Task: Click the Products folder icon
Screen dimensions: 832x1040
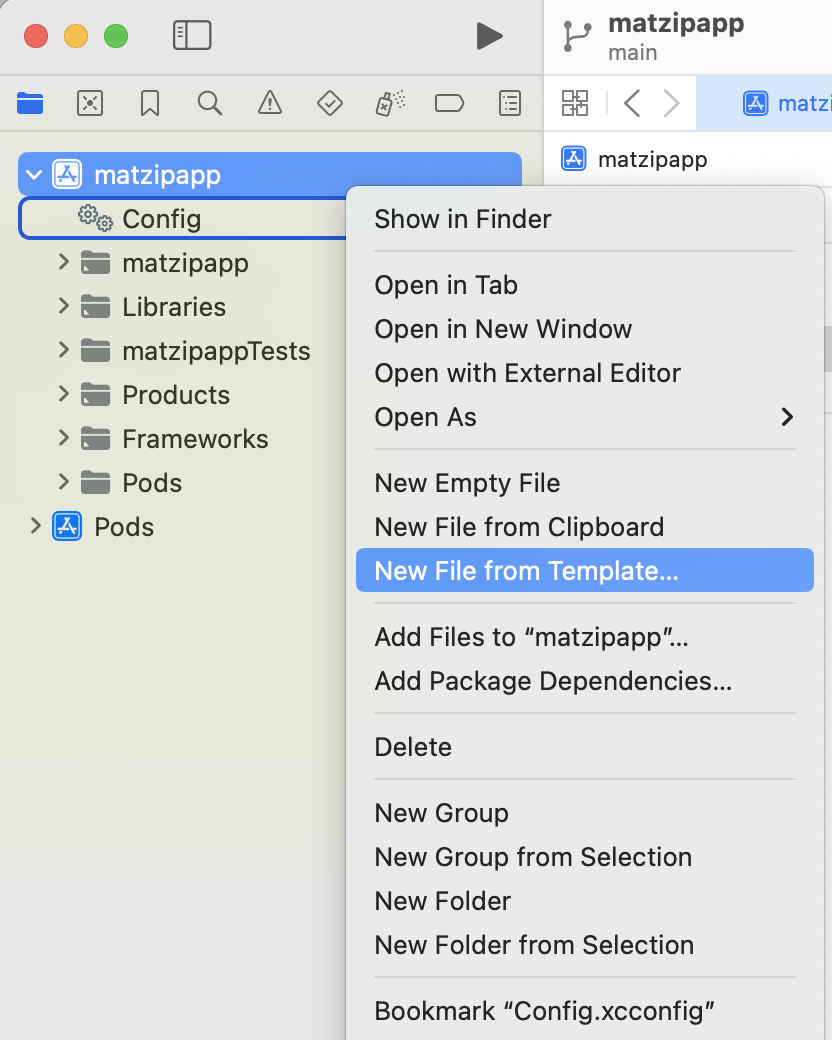Action: (96, 395)
